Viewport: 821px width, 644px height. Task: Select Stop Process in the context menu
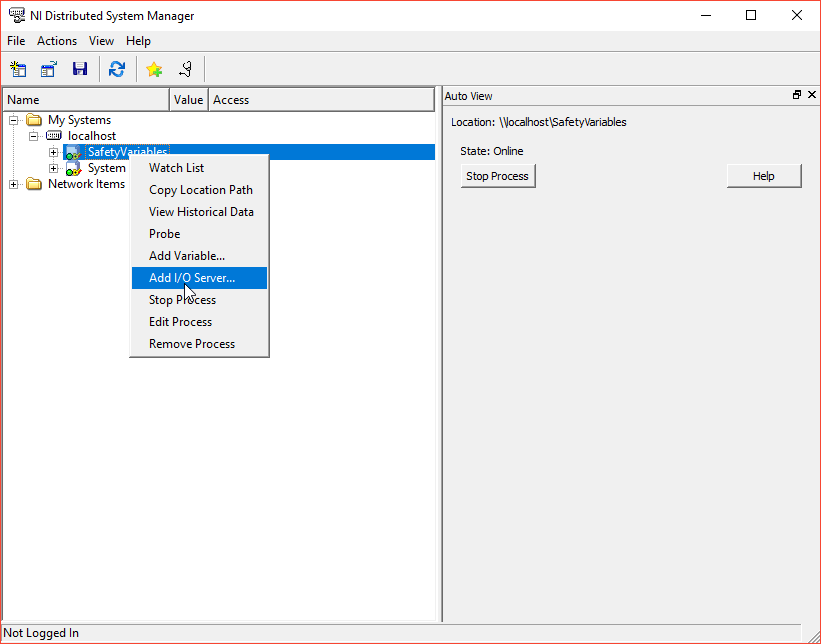tap(199, 300)
